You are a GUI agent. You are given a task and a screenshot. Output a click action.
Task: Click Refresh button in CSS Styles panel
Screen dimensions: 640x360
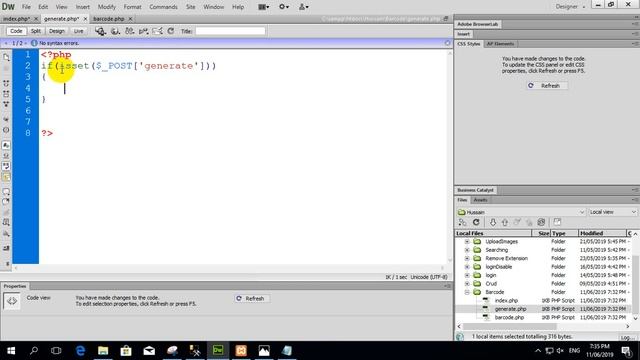[x=546, y=86]
